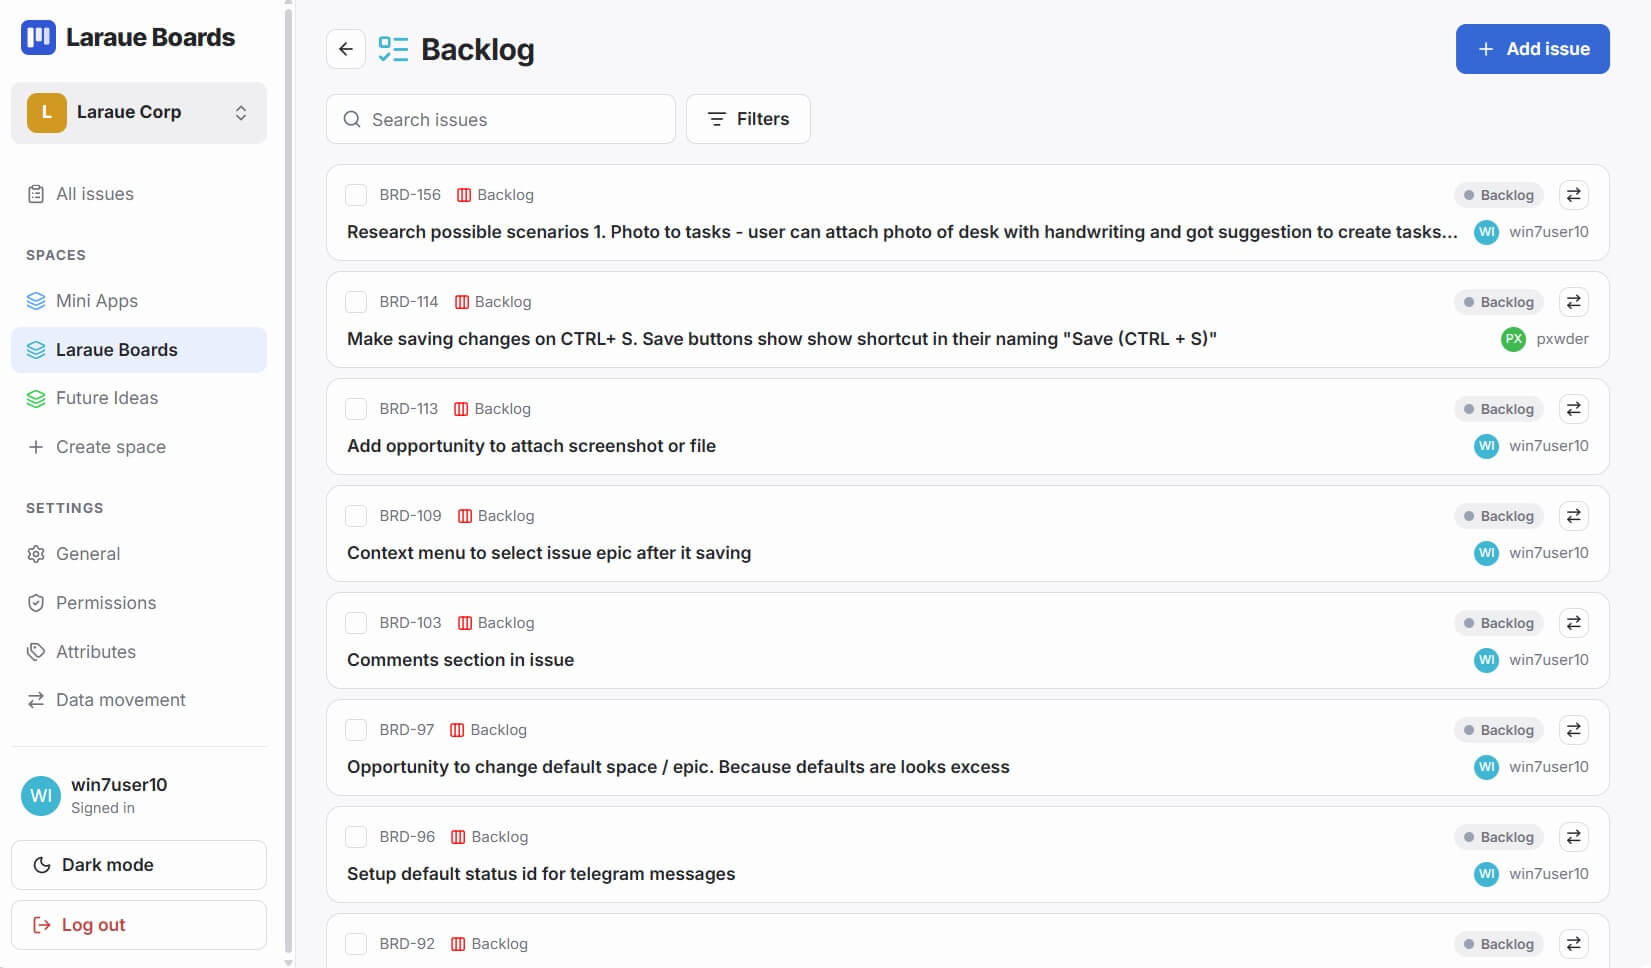Open General settings
Viewport: 1651px width, 968px height.
[x=139, y=554]
